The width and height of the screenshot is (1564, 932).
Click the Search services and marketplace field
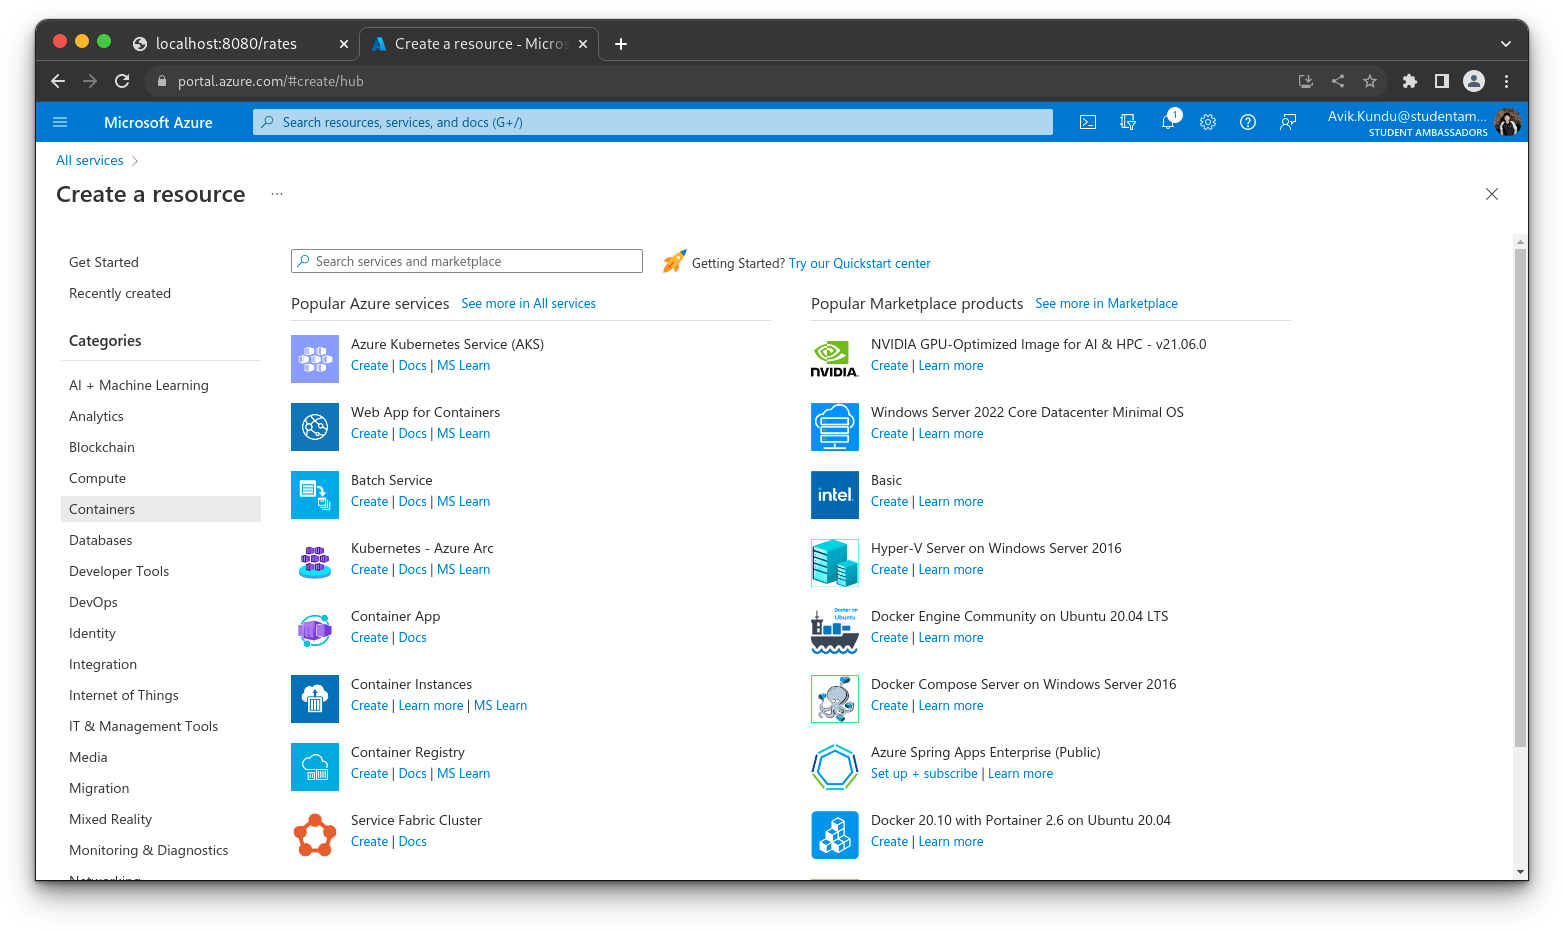[466, 261]
